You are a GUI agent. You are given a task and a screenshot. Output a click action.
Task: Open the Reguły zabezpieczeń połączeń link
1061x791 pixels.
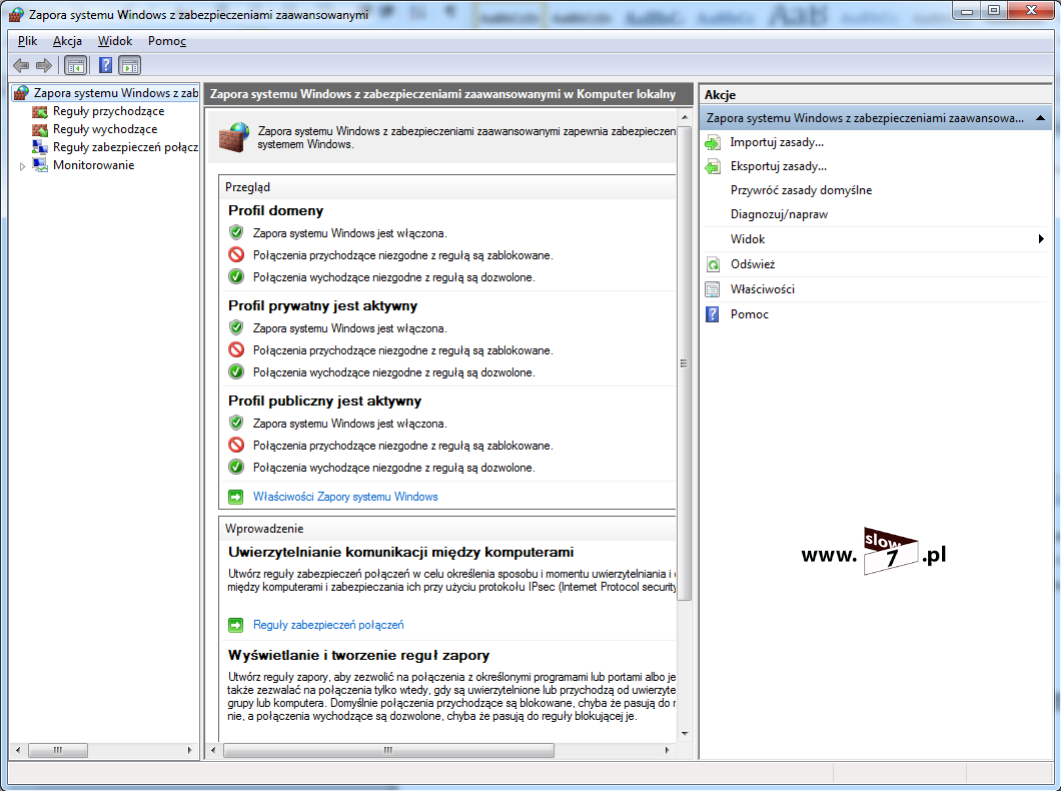coord(328,625)
